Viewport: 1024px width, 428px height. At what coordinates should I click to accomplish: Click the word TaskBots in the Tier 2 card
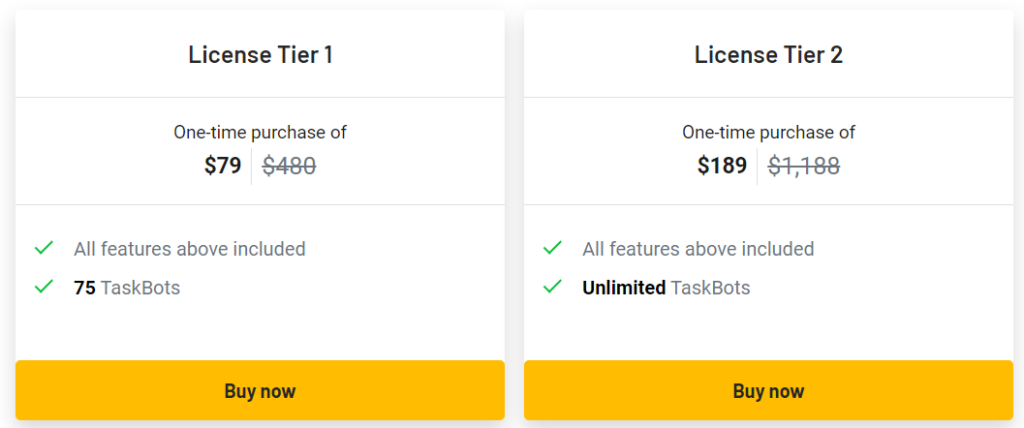point(710,288)
